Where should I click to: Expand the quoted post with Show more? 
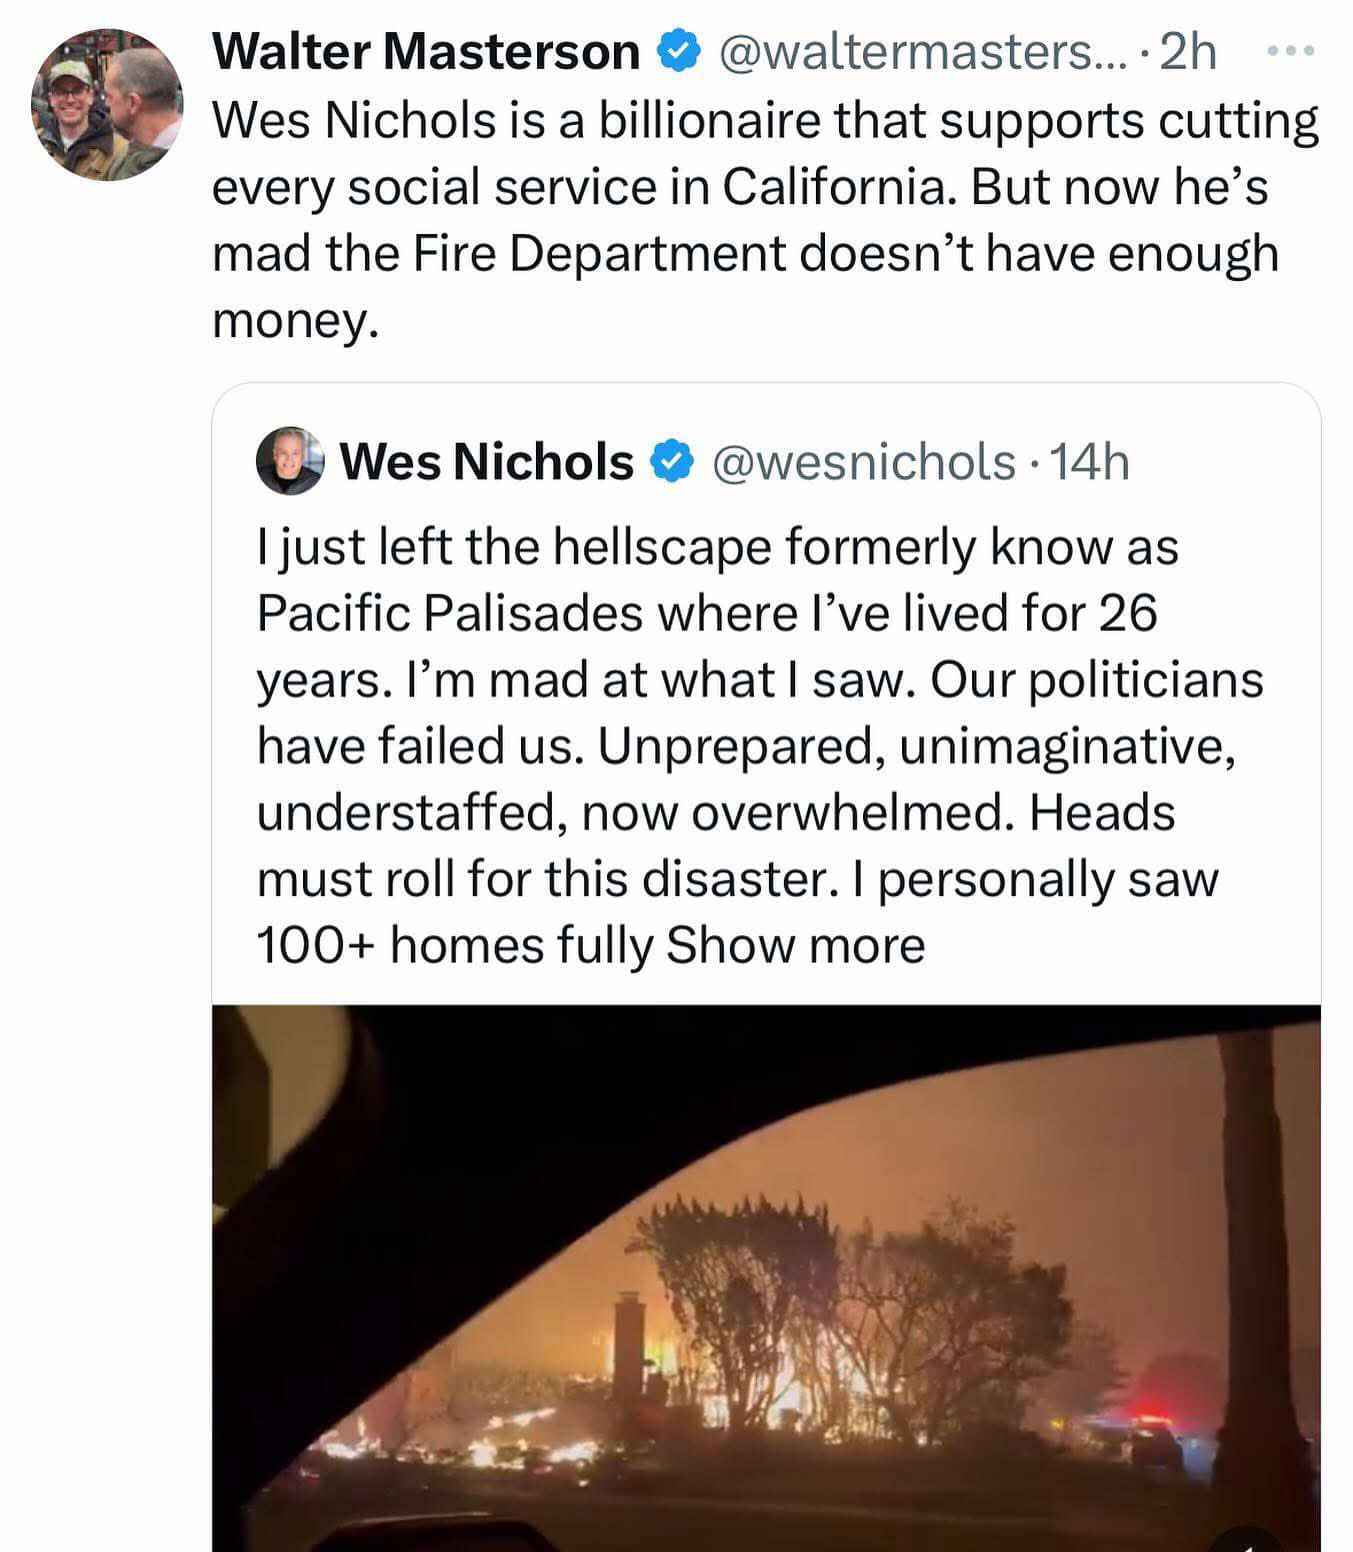(x=795, y=945)
